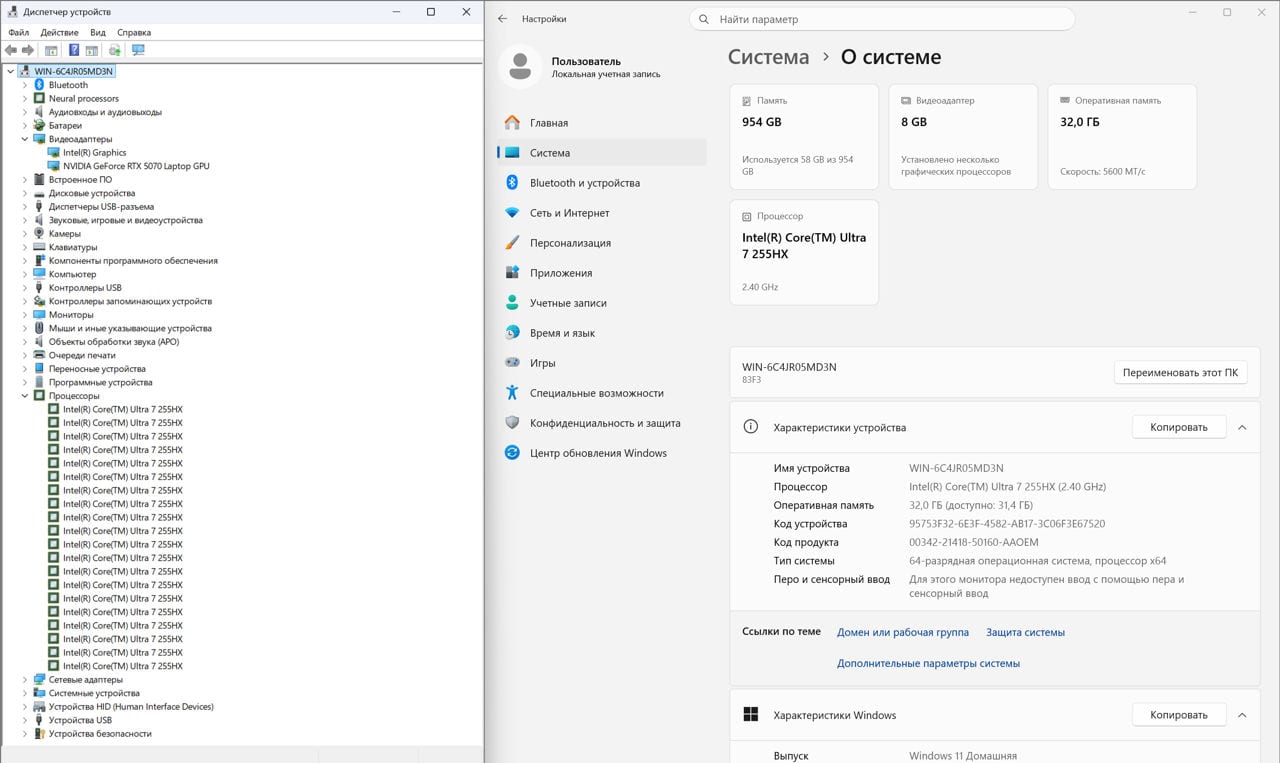The width and height of the screenshot is (1280, 763).
Task: Open Конфиденциальность и защита settings section
Action: tap(601, 423)
